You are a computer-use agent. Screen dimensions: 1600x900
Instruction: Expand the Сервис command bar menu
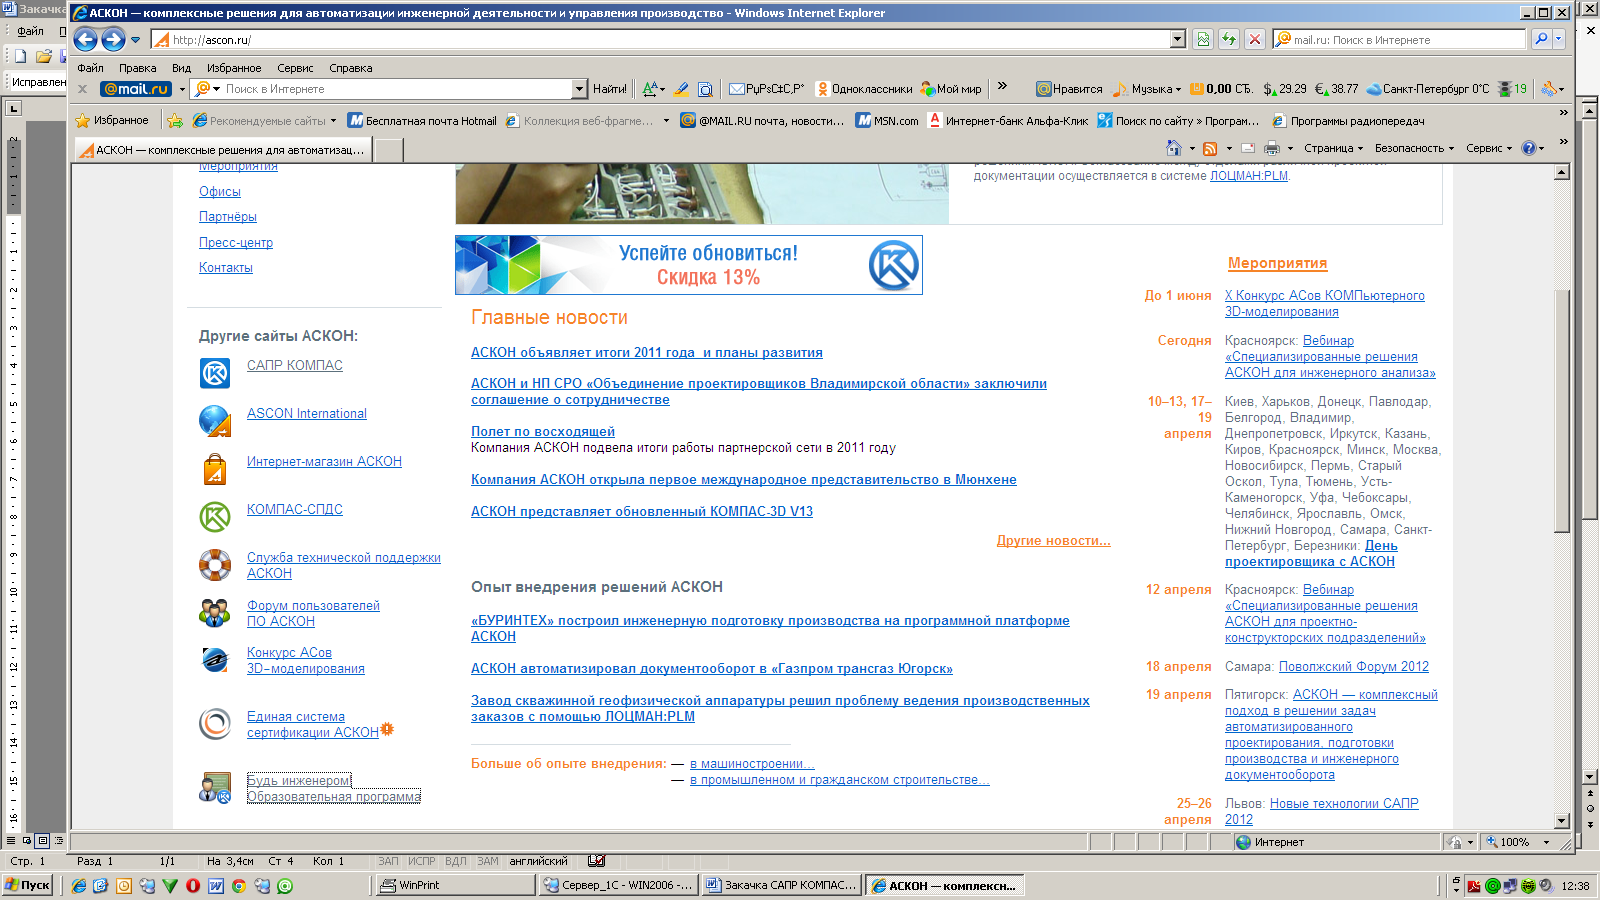point(1489,148)
